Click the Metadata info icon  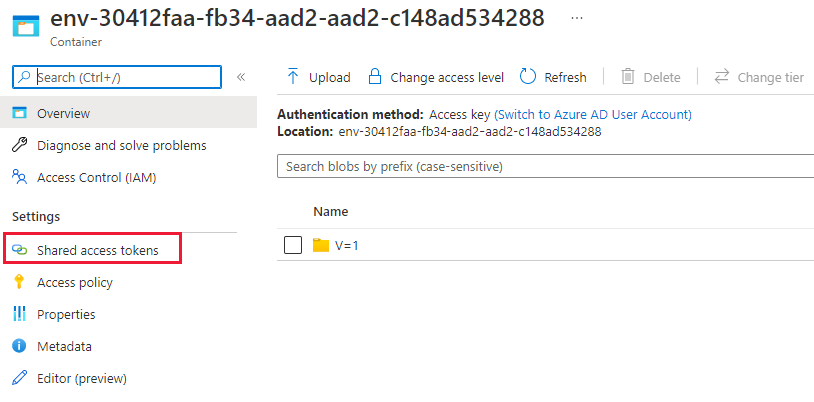click(19, 346)
